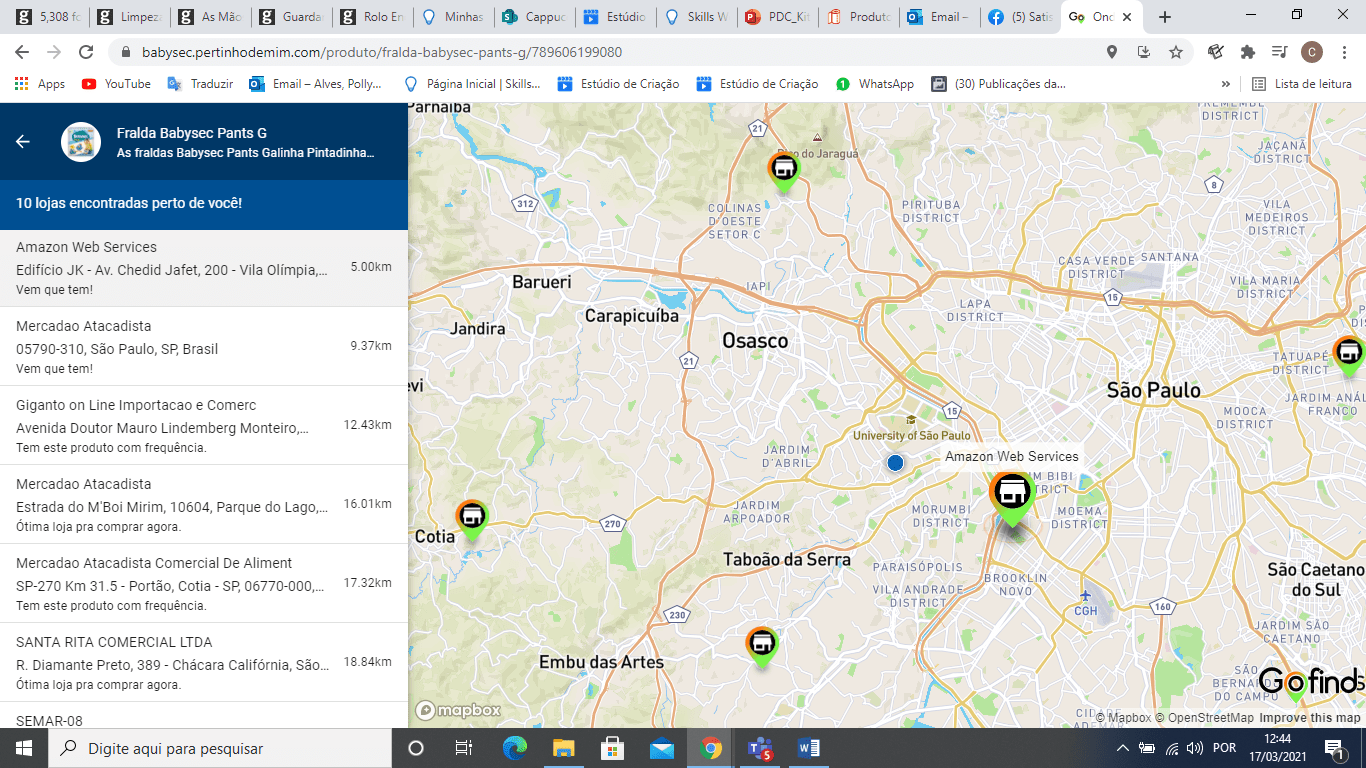Open File Explorer from taskbar
Image resolution: width=1366 pixels, height=768 pixels.
pyautogui.click(x=564, y=748)
